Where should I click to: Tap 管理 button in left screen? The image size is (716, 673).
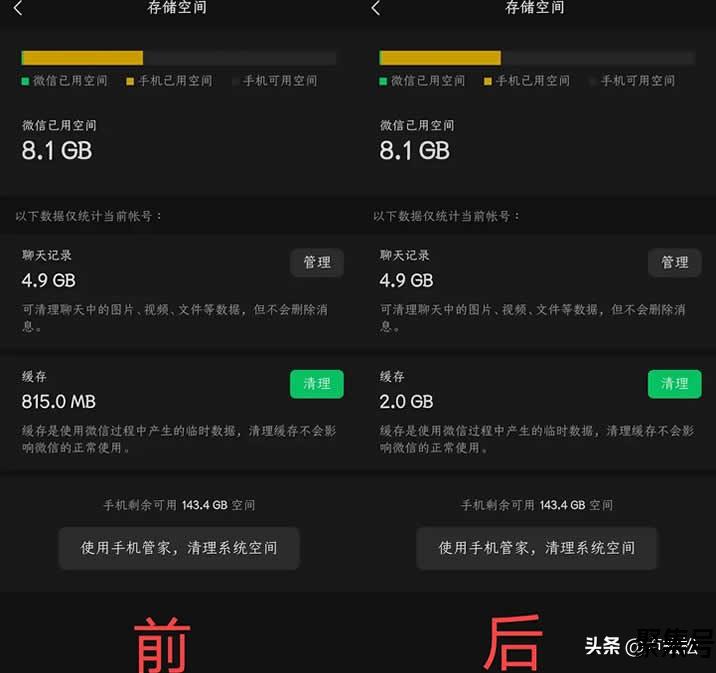click(x=317, y=263)
